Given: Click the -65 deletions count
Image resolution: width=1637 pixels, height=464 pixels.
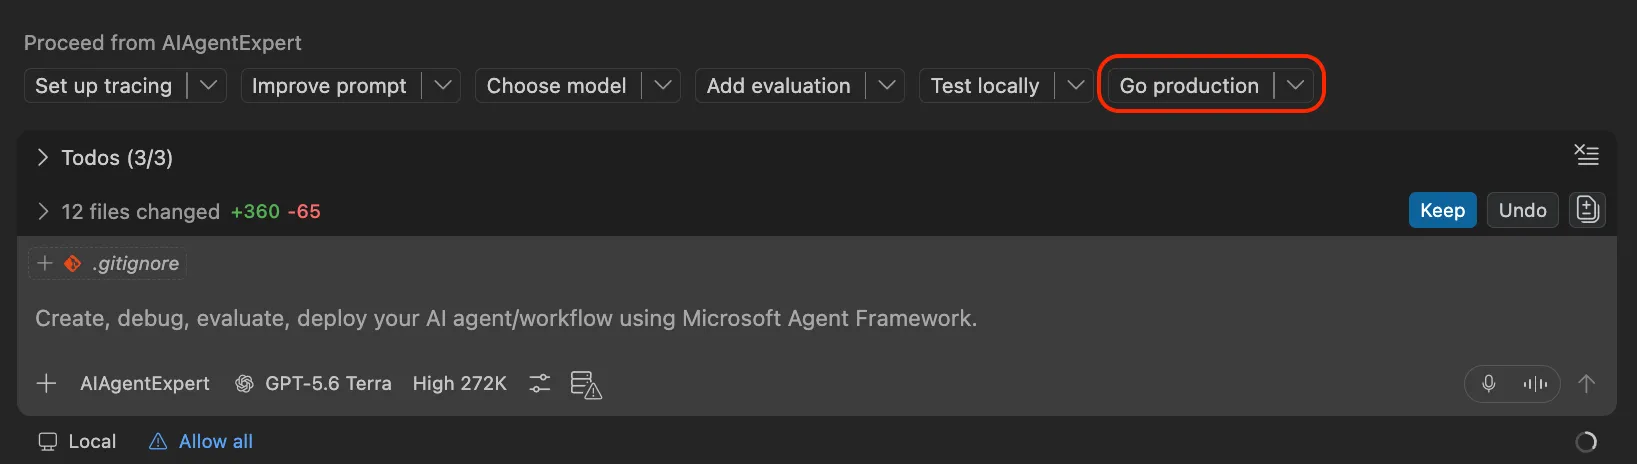Looking at the screenshot, I should [305, 211].
